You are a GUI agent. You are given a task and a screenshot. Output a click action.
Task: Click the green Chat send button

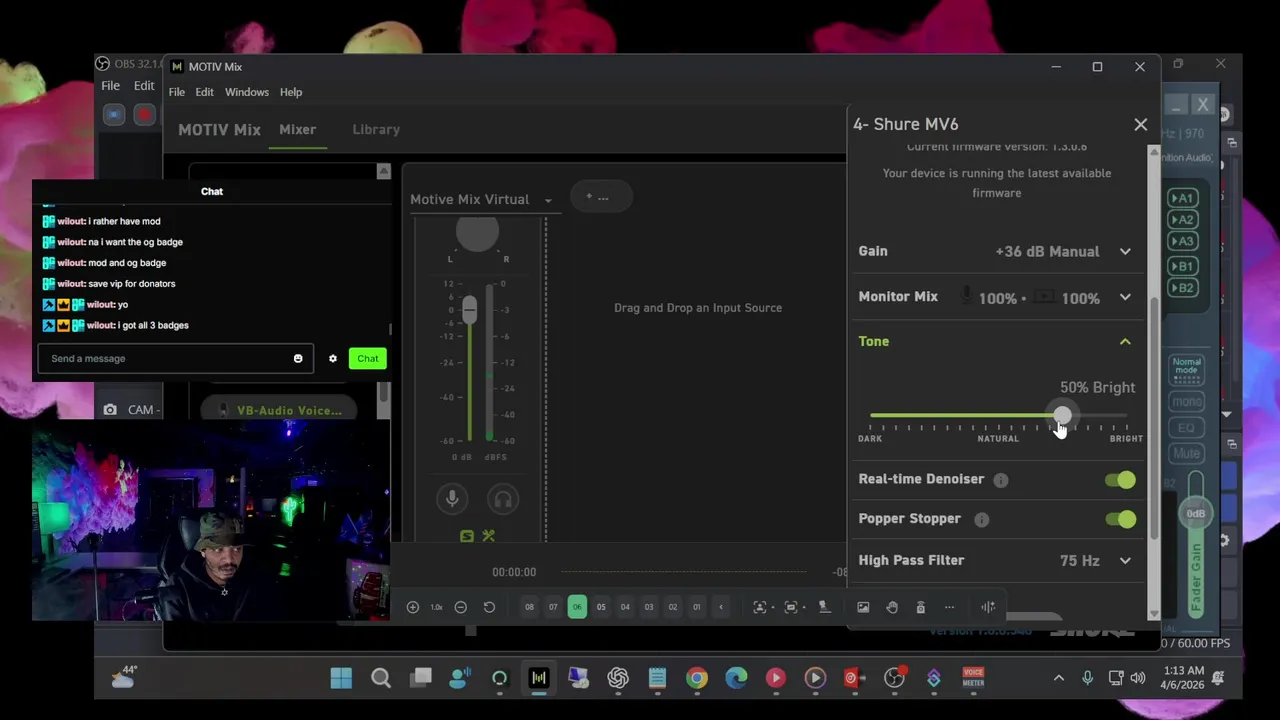point(368,359)
